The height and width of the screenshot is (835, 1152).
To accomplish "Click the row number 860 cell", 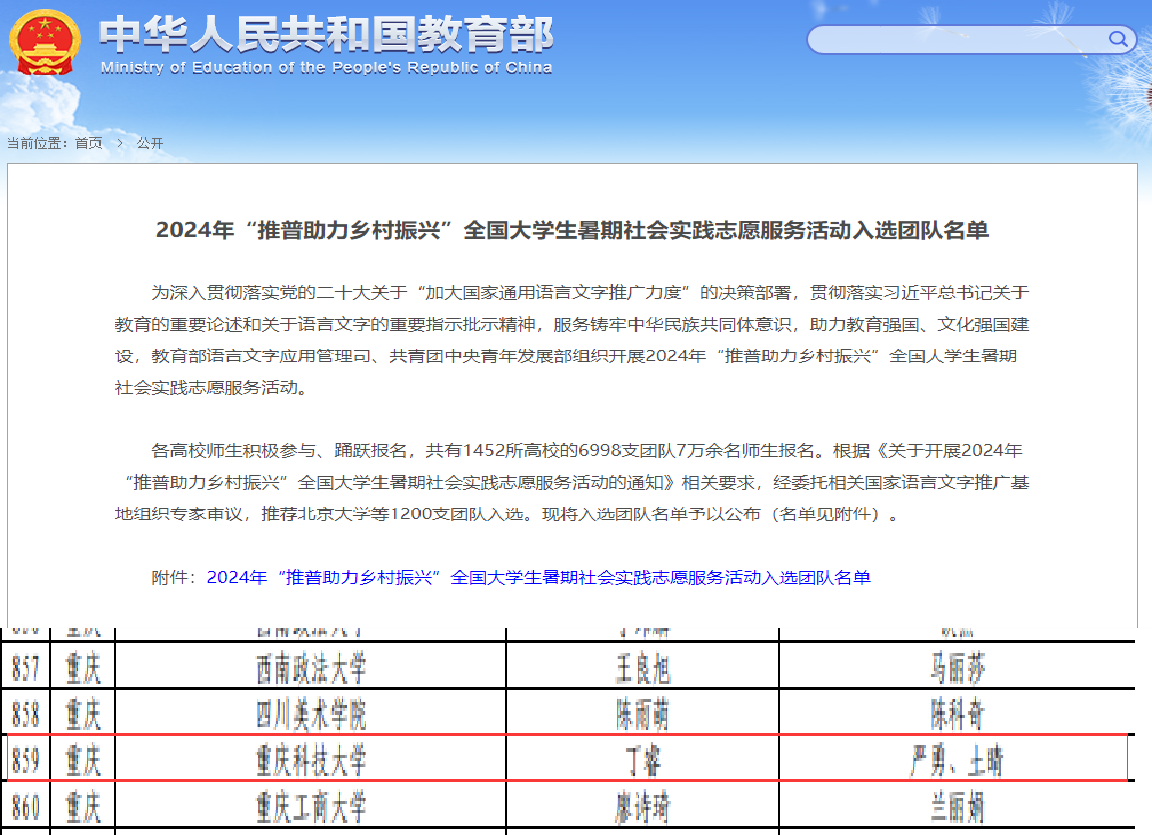I will point(26,807).
